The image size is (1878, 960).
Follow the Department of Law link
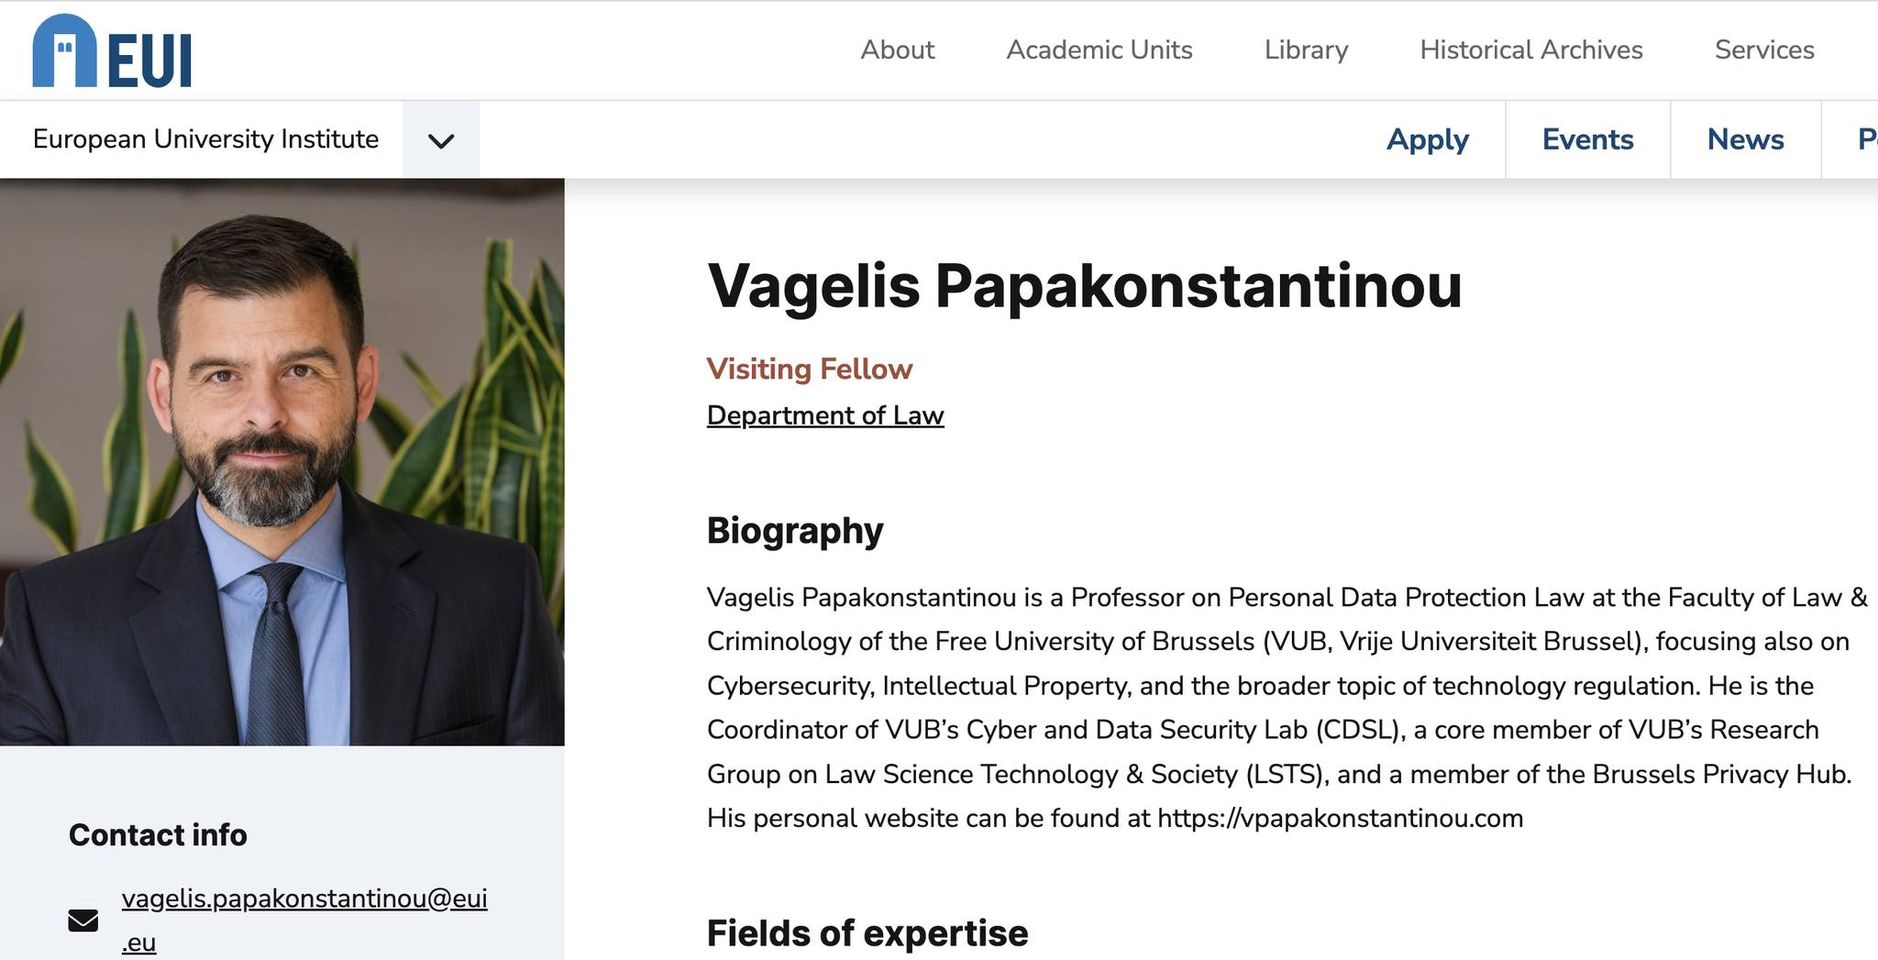point(825,415)
